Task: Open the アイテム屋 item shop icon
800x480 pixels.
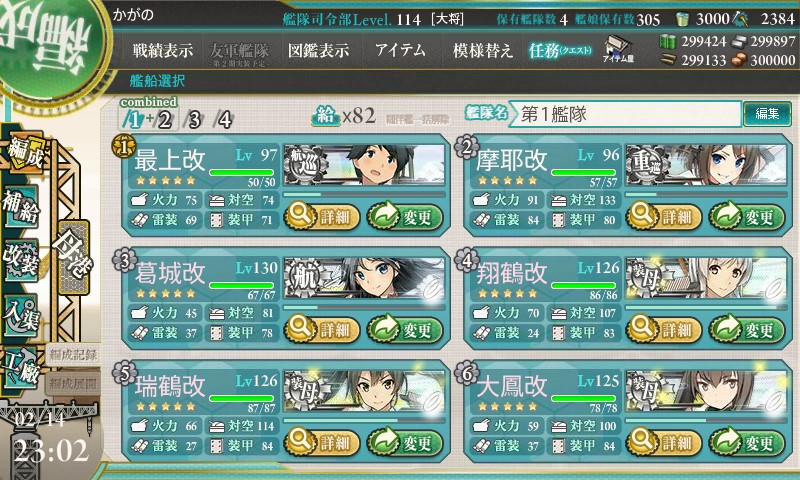Action: 618,49
